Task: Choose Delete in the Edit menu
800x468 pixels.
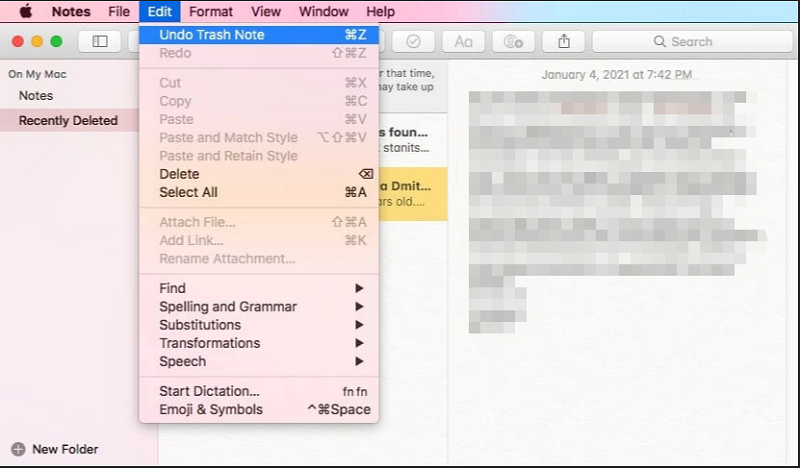Action: [259, 174]
